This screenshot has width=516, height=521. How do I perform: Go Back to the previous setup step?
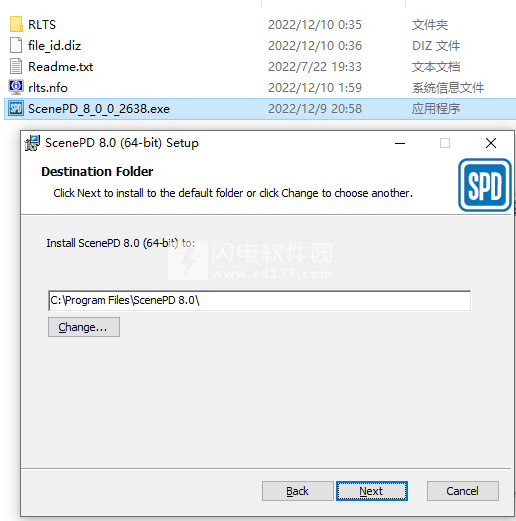[298, 491]
